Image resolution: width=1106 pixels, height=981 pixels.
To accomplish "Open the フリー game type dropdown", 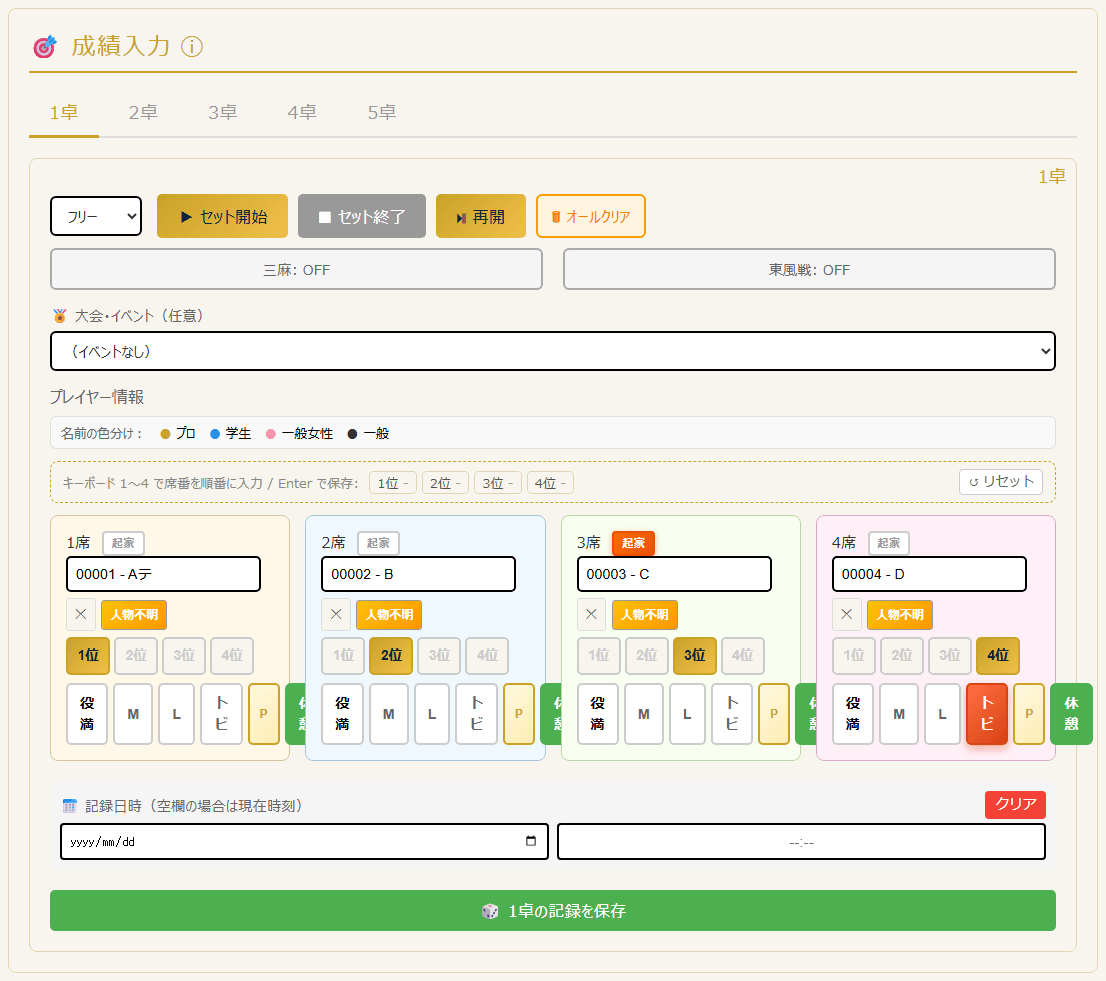I will click(x=96, y=216).
